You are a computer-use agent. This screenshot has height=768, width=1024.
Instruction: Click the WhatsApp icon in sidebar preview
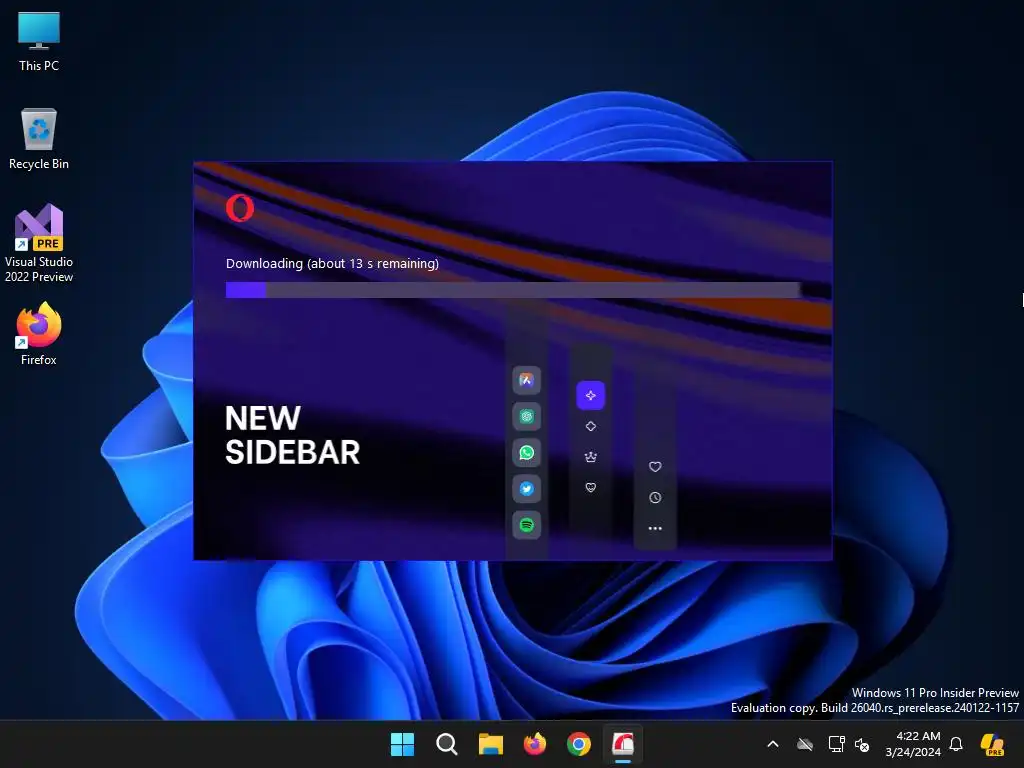tap(526, 453)
